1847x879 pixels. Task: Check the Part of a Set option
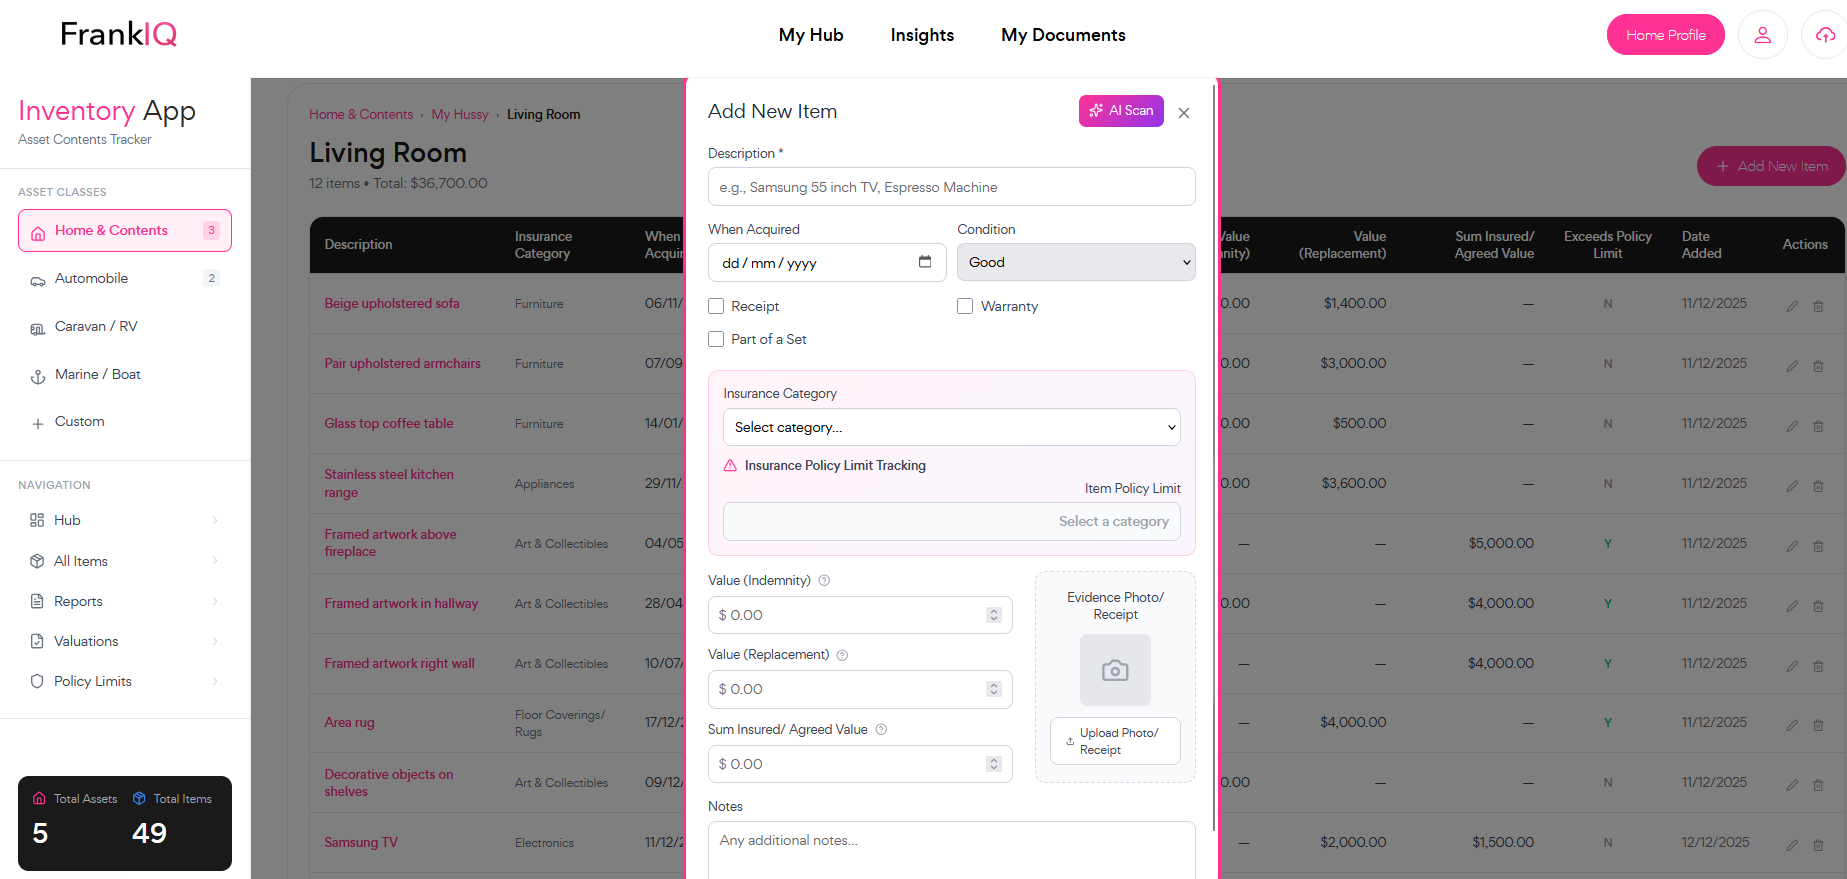click(716, 339)
